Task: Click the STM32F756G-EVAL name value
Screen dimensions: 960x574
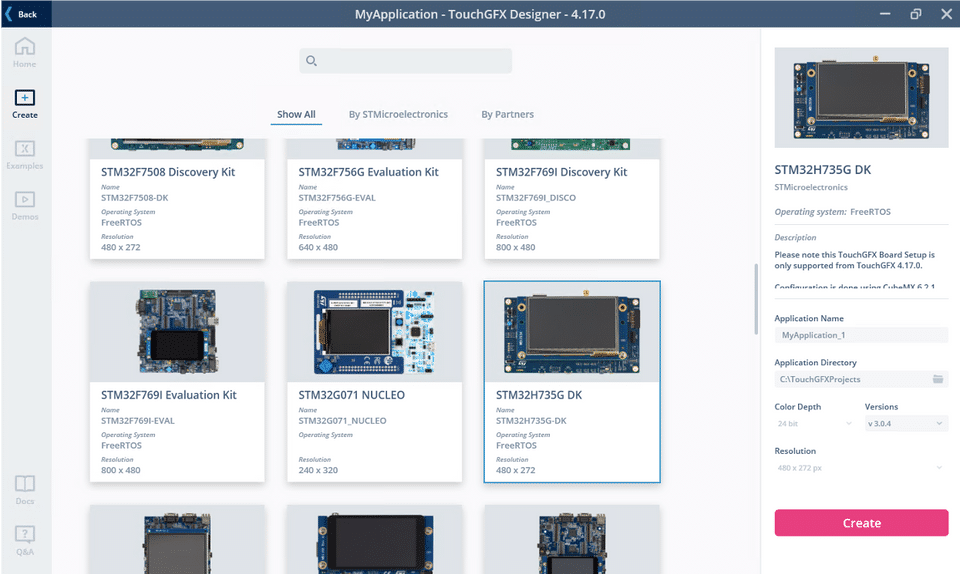Action: point(337,198)
